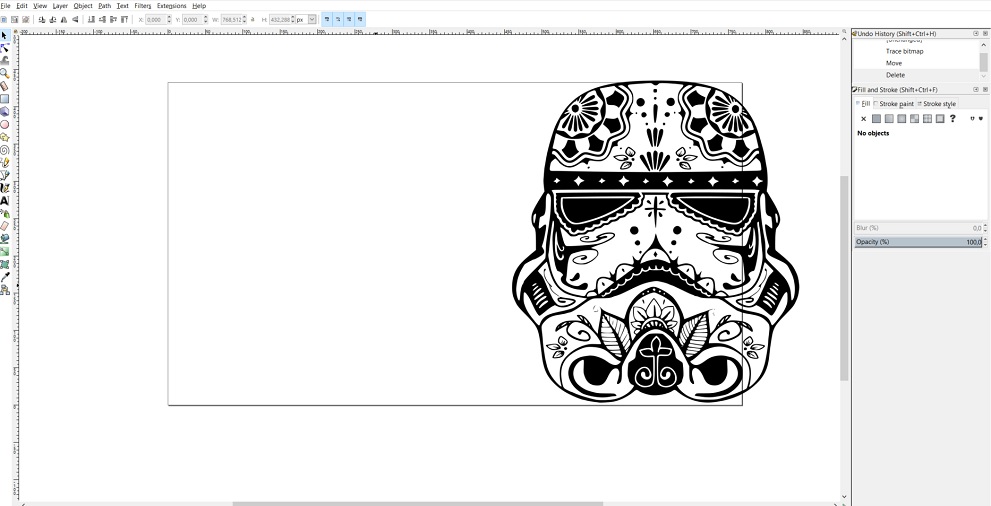Open the Edit menu
991x506 pixels.
pos(22,6)
